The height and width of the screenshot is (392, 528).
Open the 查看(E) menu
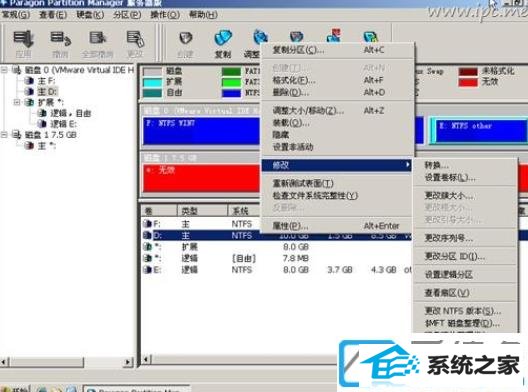(x=53, y=15)
